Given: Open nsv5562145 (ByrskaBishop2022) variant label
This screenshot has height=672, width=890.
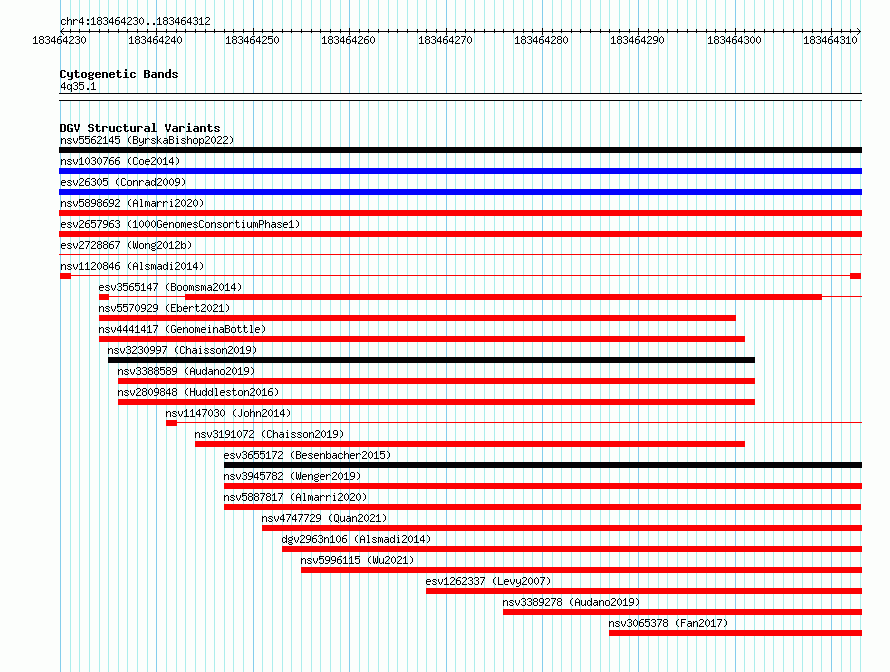Looking at the screenshot, I should click(x=147, y=140).
